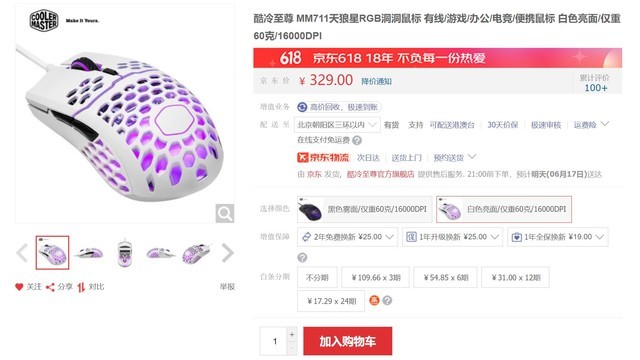Viewport: 640px width, 360px height.
Task: Expand the 1-year full coverage ¥19.00 dropdown
Action: pyautogui.click(x=558, y=237)
